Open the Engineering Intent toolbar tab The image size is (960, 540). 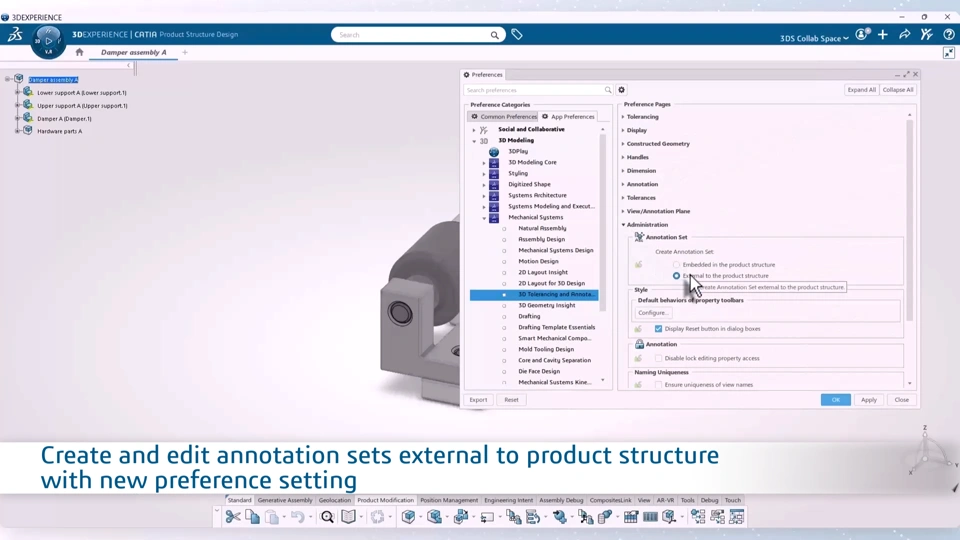pyautogui.click(x=508, y=500)
